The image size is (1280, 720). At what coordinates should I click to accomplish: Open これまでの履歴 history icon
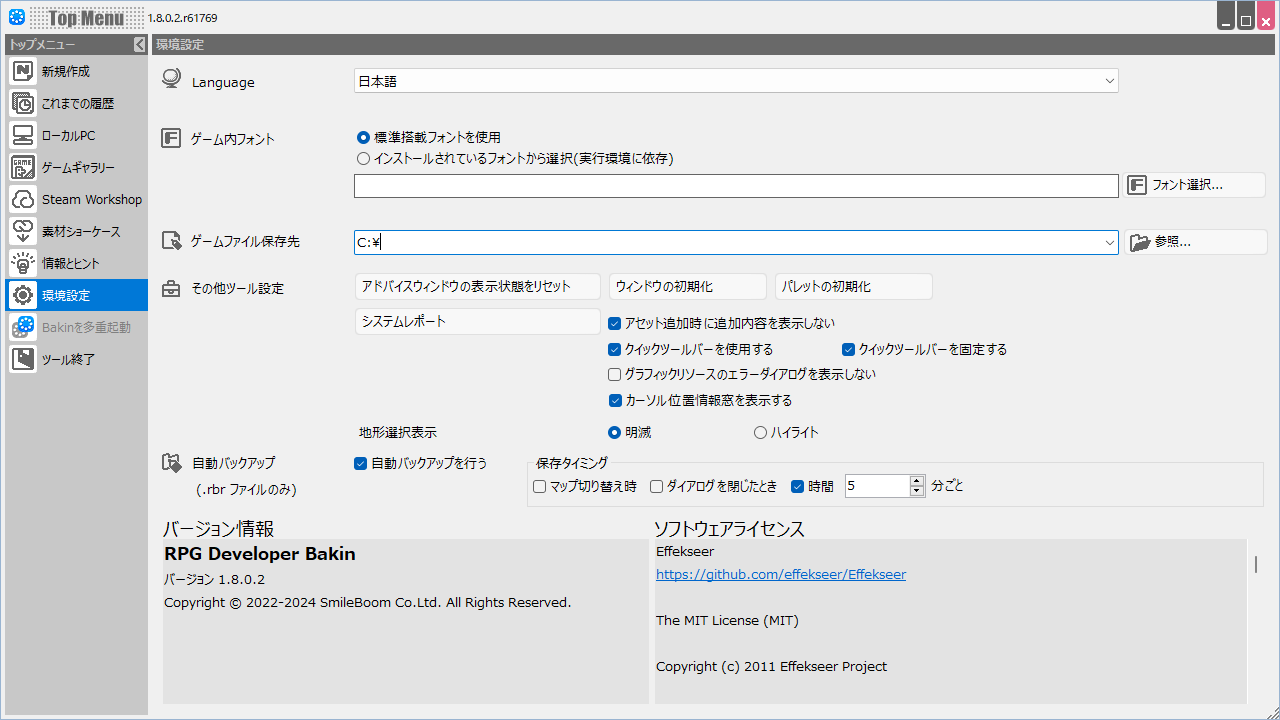pos(24,103)
